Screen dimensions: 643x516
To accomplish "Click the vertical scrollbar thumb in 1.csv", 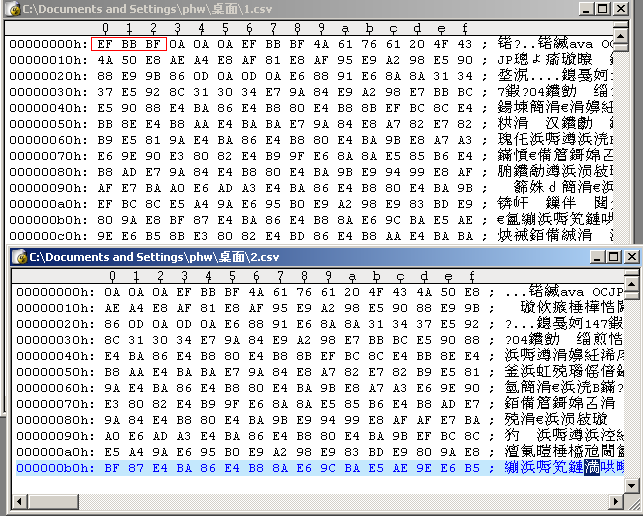I will pos(620,48).
